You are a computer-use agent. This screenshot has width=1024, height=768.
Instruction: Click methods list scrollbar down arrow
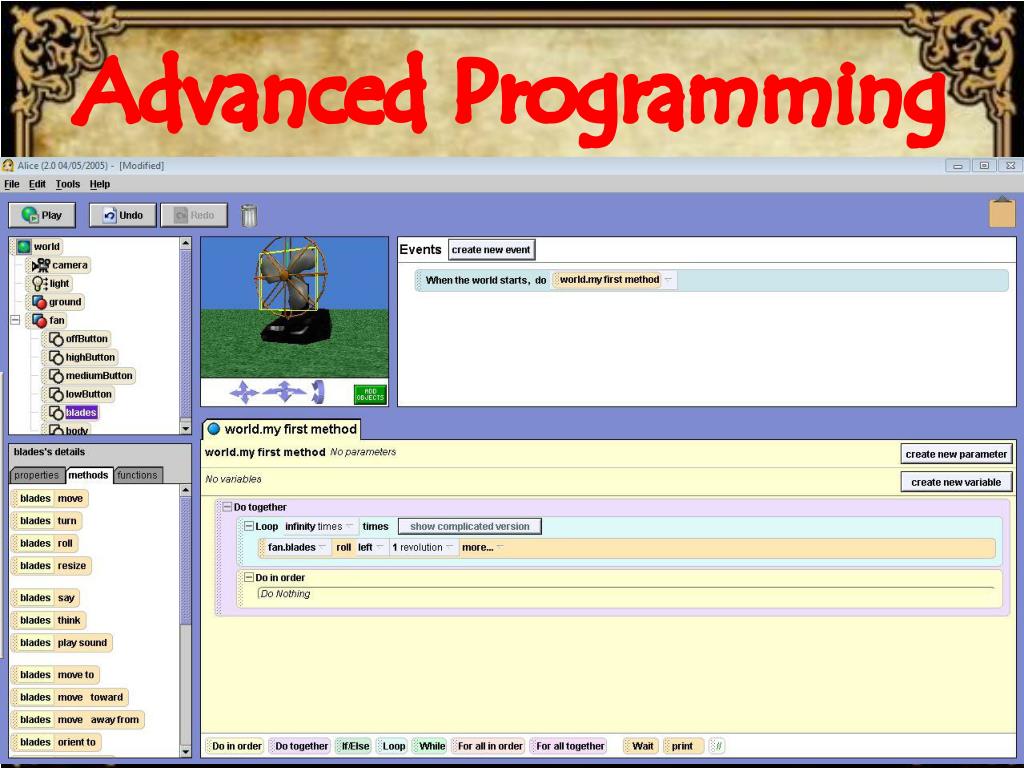pyautogui.click(x=185, y=752)
